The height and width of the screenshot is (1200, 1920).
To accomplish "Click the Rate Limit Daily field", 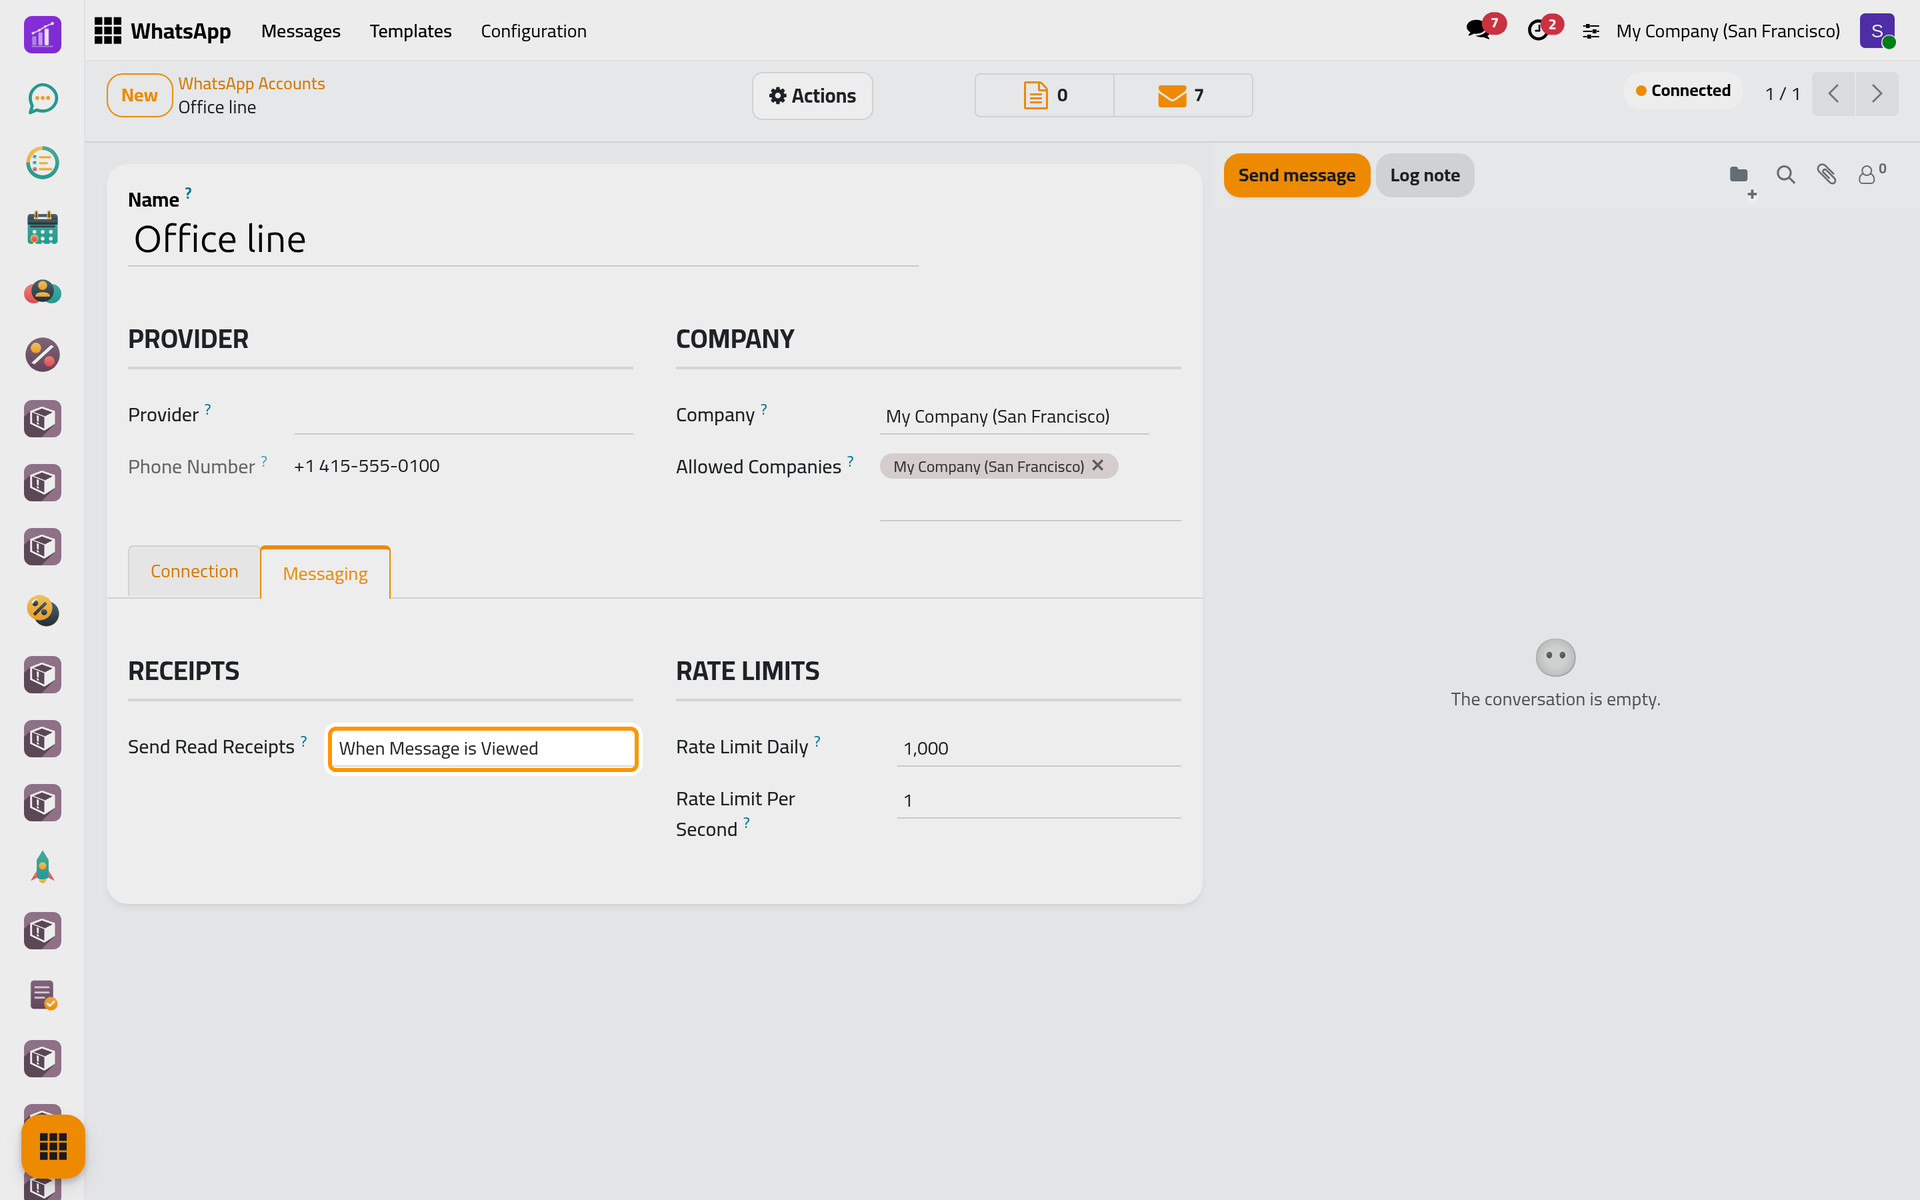I will click(x=1039, y=748).
